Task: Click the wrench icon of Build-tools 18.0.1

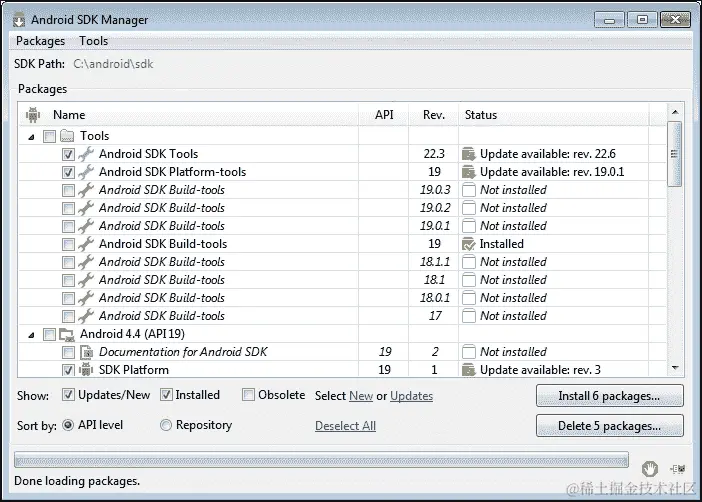Action: (86, 298)
